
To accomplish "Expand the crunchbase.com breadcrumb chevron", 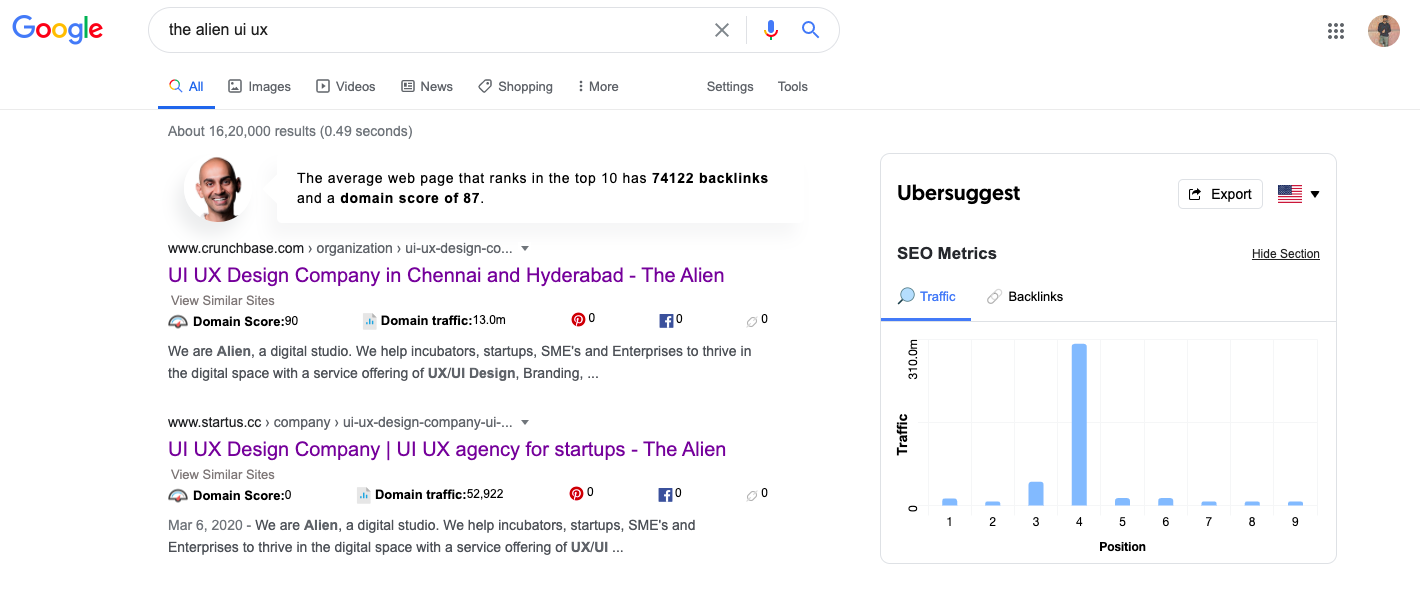I will point(525,248).
